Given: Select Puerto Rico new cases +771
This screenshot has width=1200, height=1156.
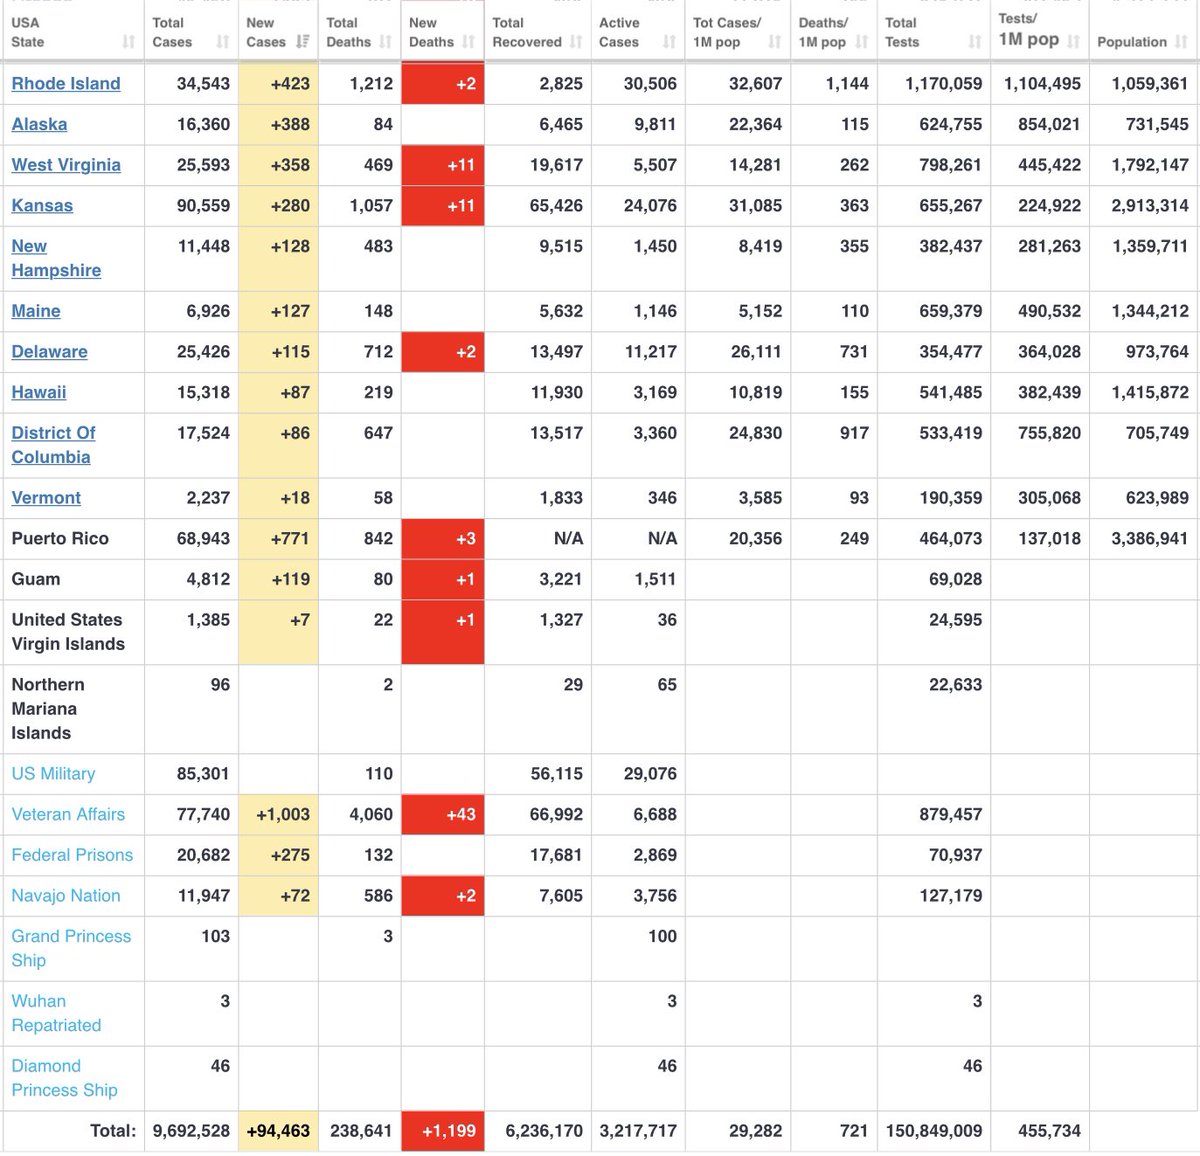Looking at the screenshot, I should pyautogui.click(x=290, y=538).
